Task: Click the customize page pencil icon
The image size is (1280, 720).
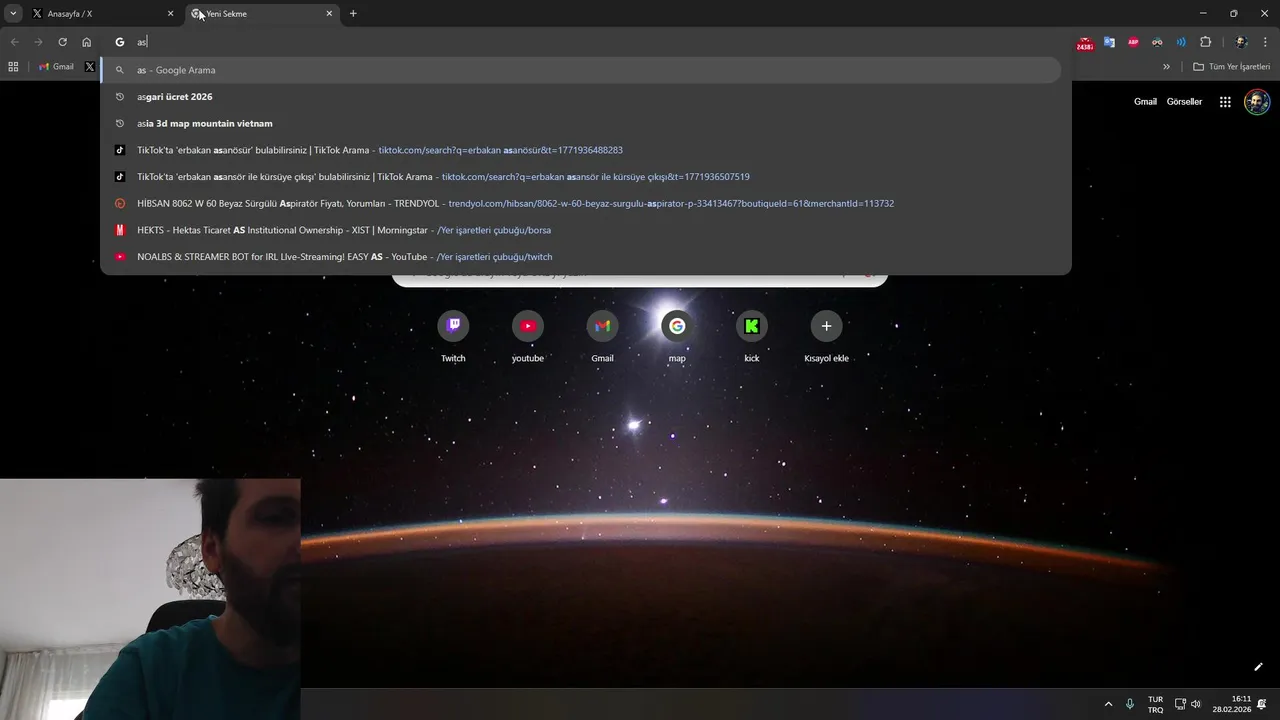Action: [1258, 667]
